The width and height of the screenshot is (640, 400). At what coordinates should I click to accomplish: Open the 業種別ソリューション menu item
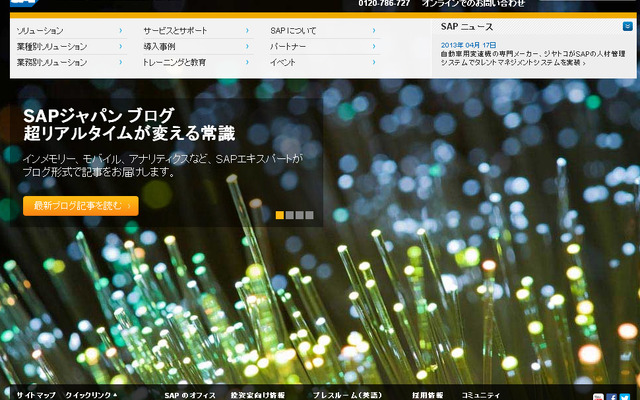click(x=52, y=47)
